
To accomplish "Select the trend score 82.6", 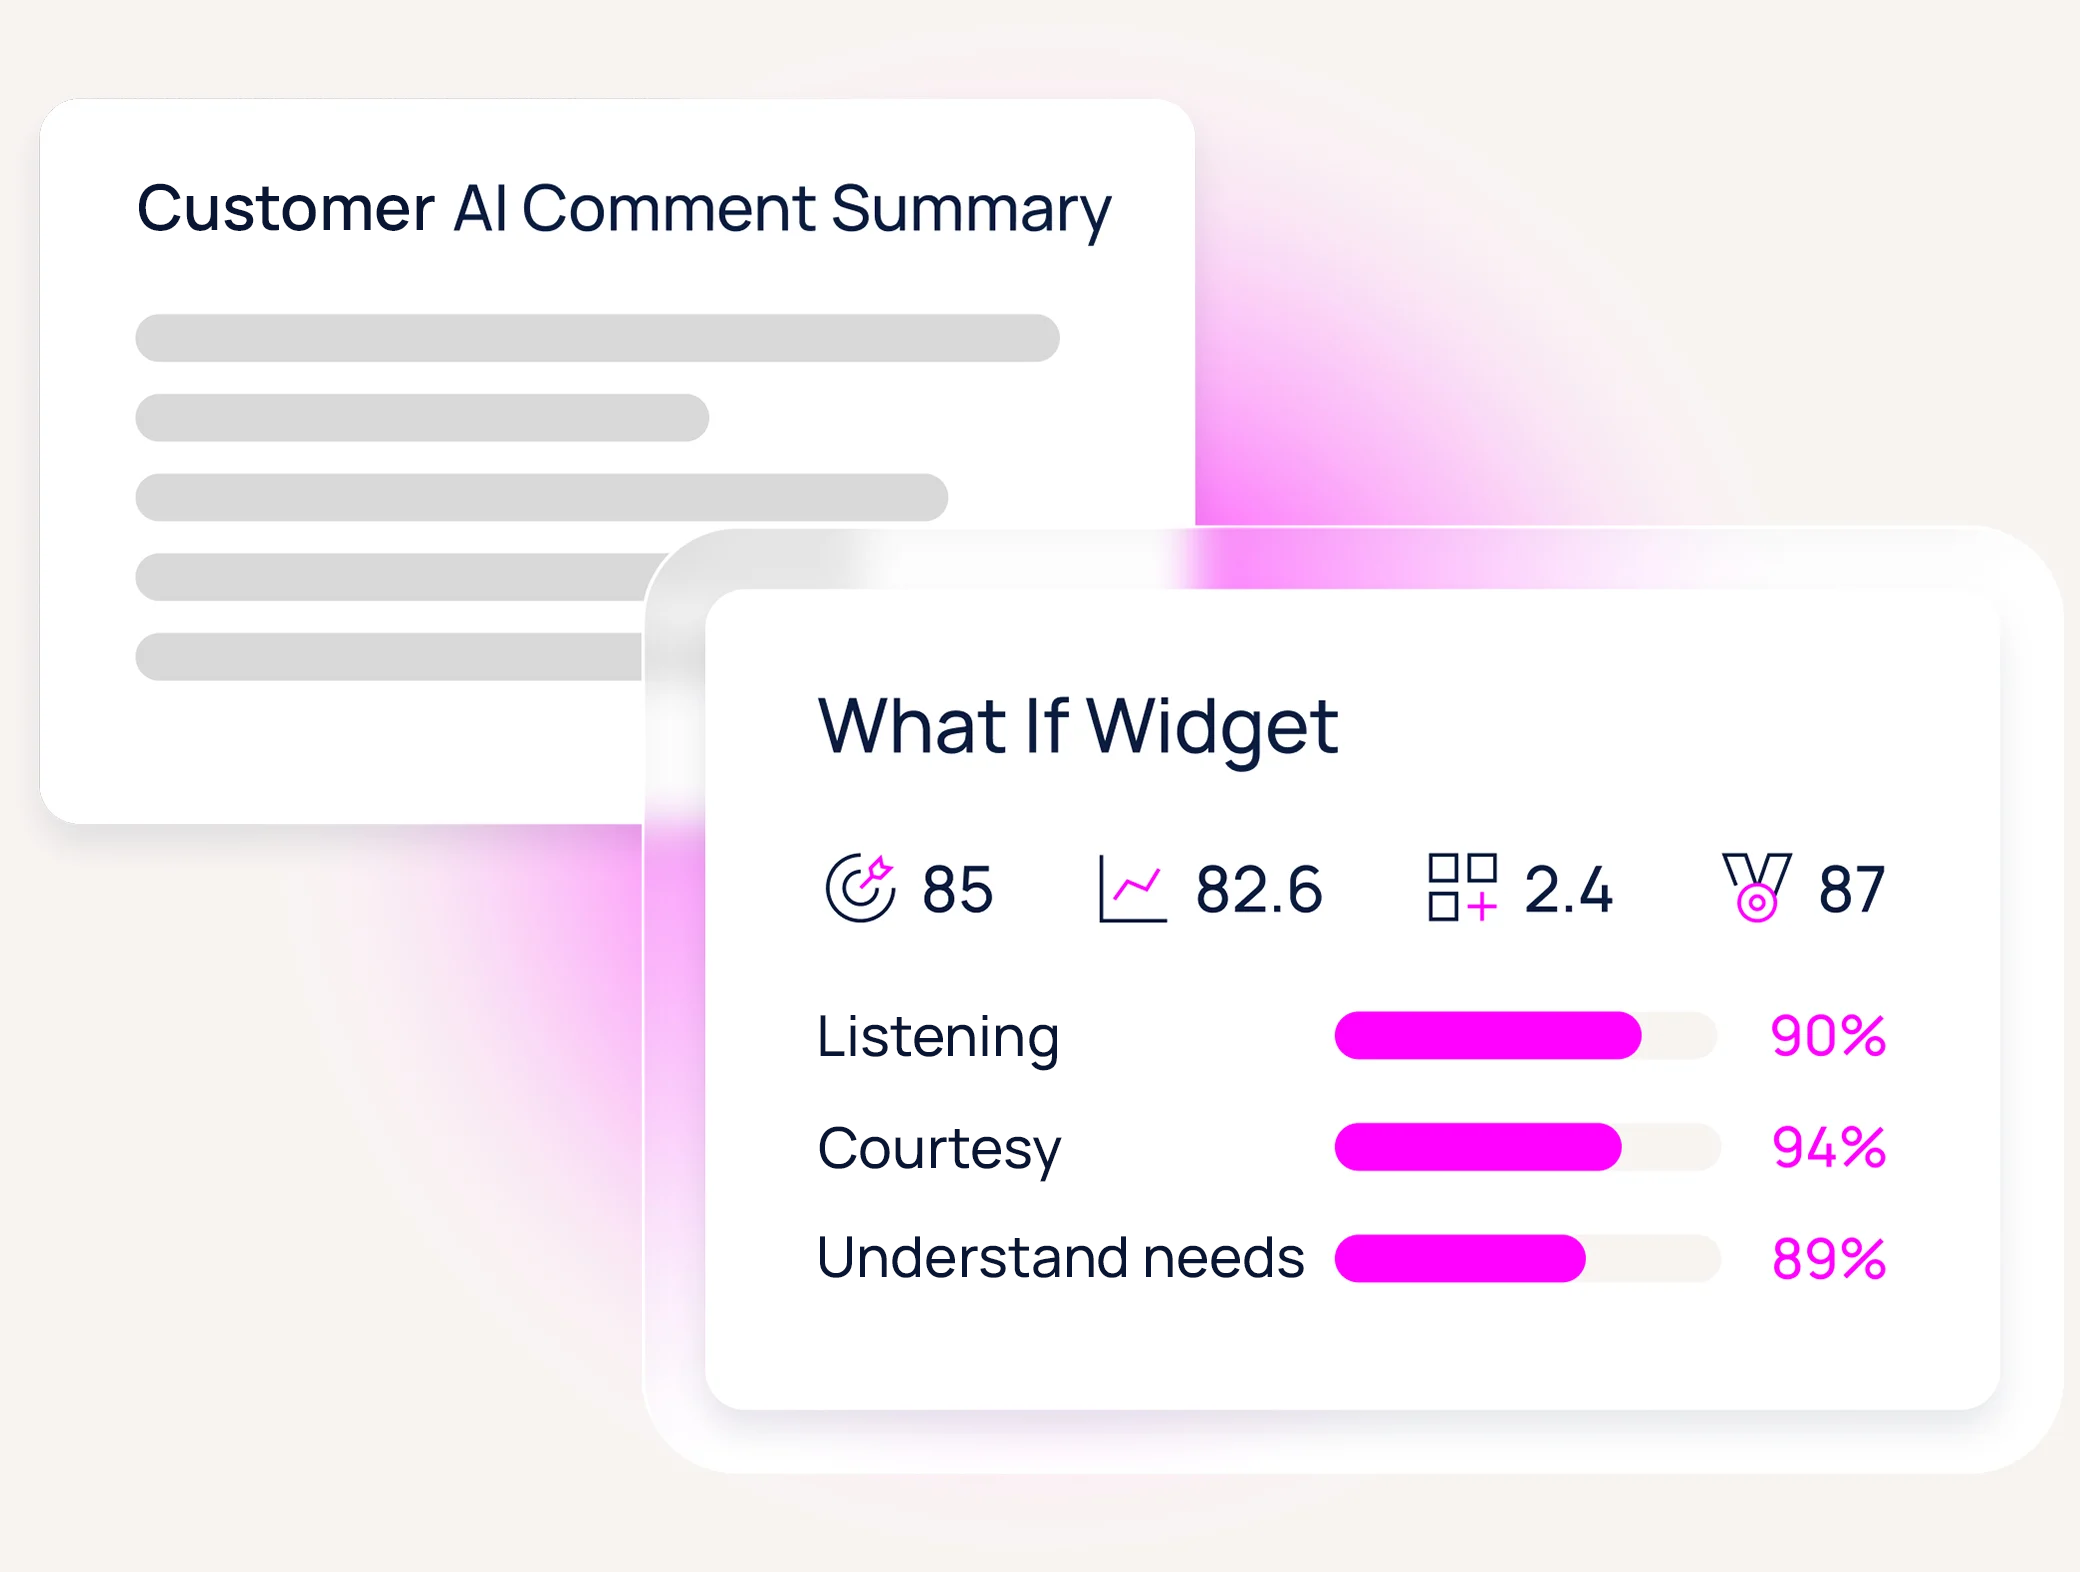I will click(1259, 889).
